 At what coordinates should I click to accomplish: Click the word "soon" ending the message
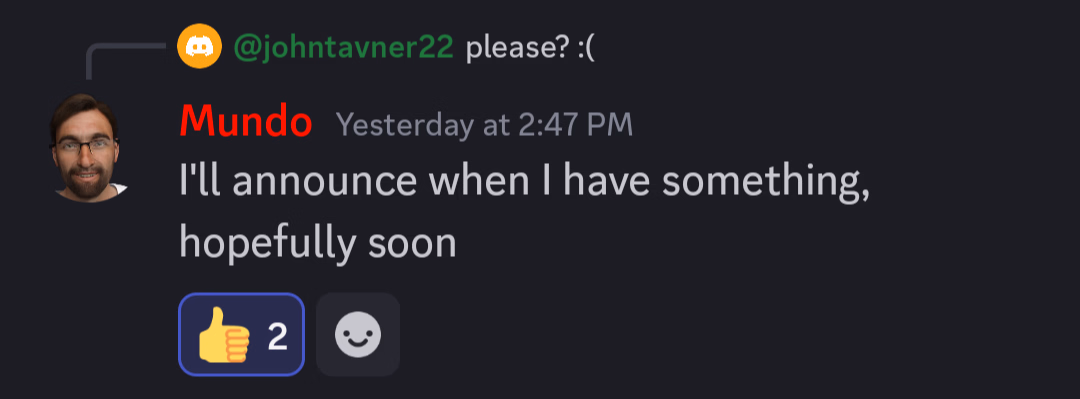(x=412, y=244)
